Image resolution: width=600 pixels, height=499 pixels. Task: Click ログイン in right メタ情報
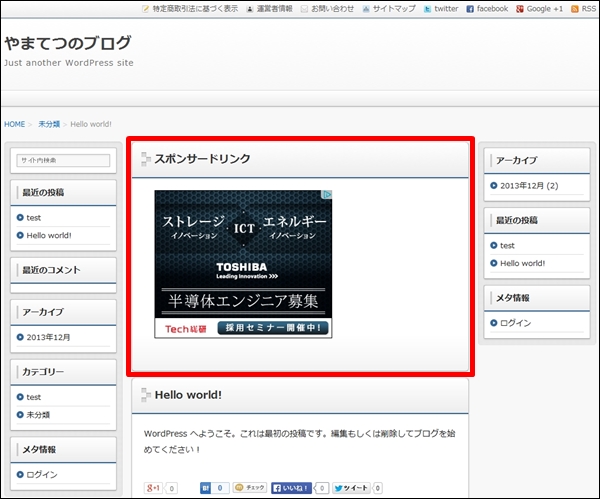click(x=515, y=323)
